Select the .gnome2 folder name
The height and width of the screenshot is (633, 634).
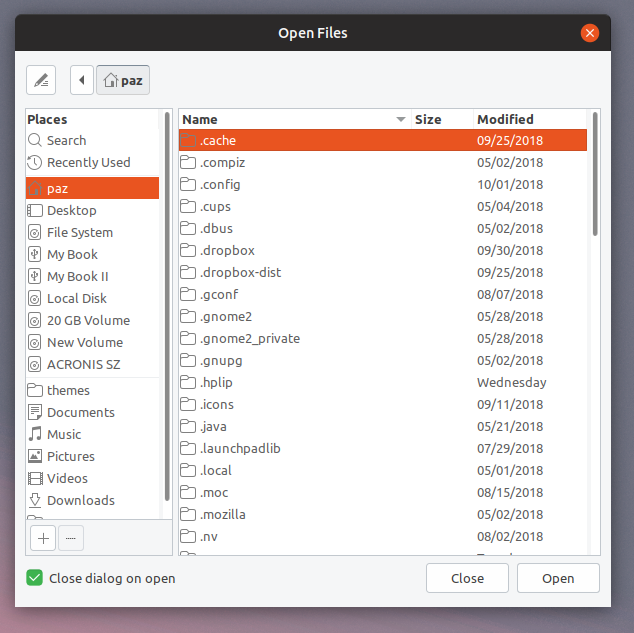tap(226, 316)
